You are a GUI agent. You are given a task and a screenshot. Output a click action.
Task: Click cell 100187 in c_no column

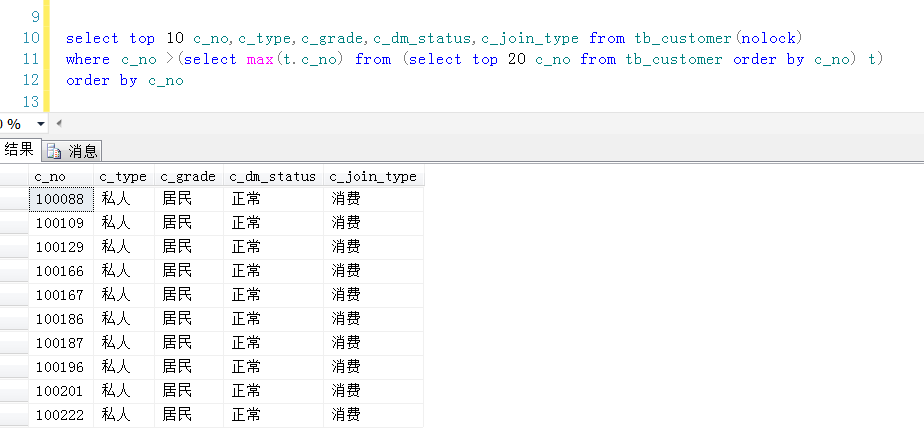(x=61, y=344)
